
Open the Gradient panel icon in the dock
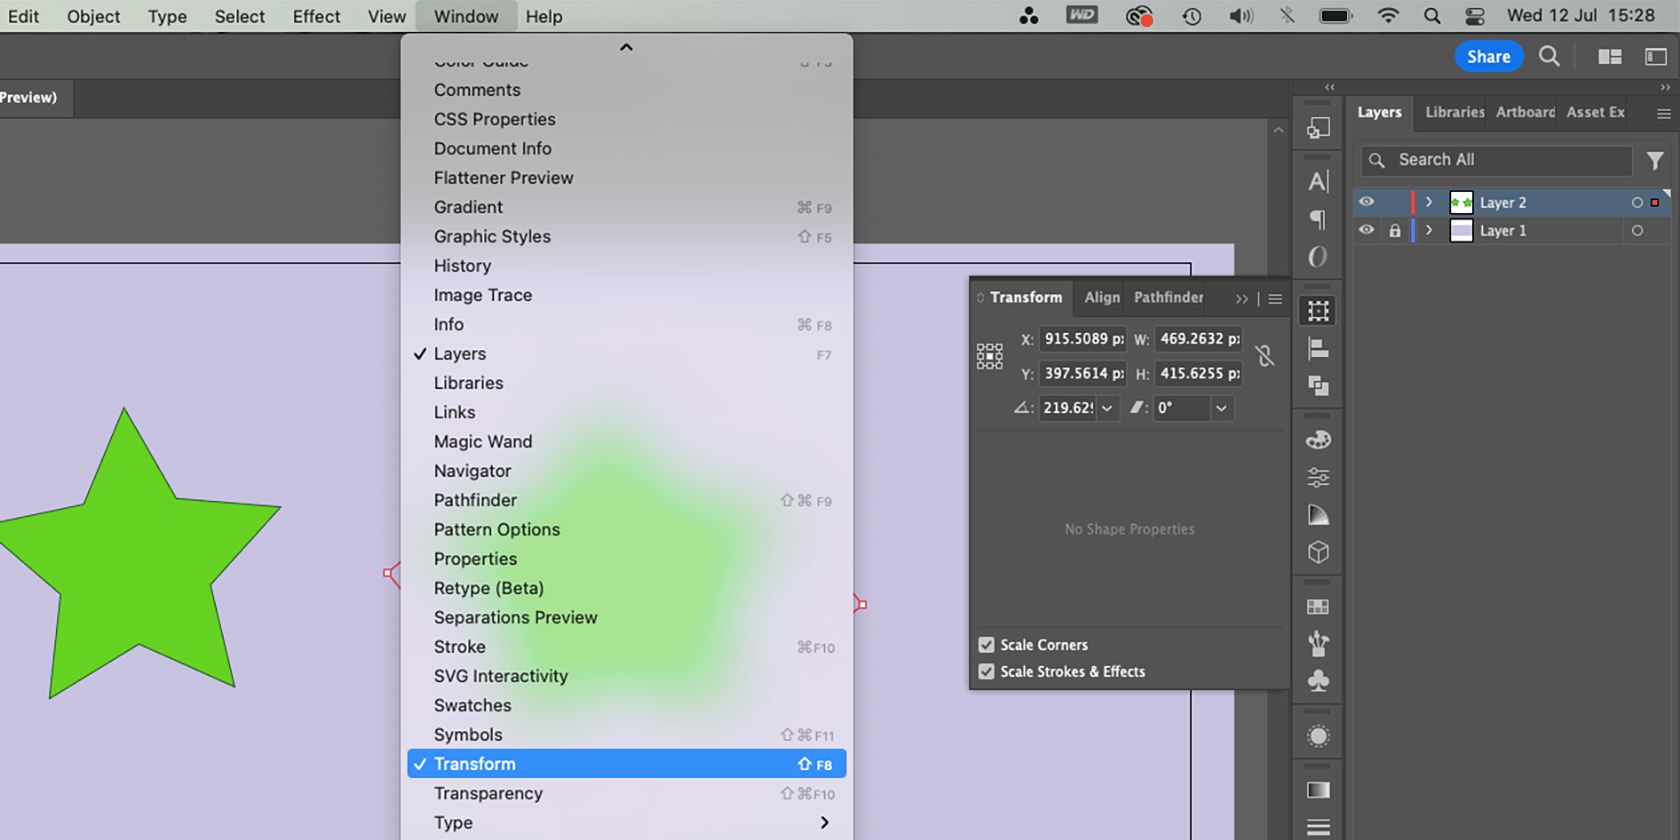[x=1318, y=790]
